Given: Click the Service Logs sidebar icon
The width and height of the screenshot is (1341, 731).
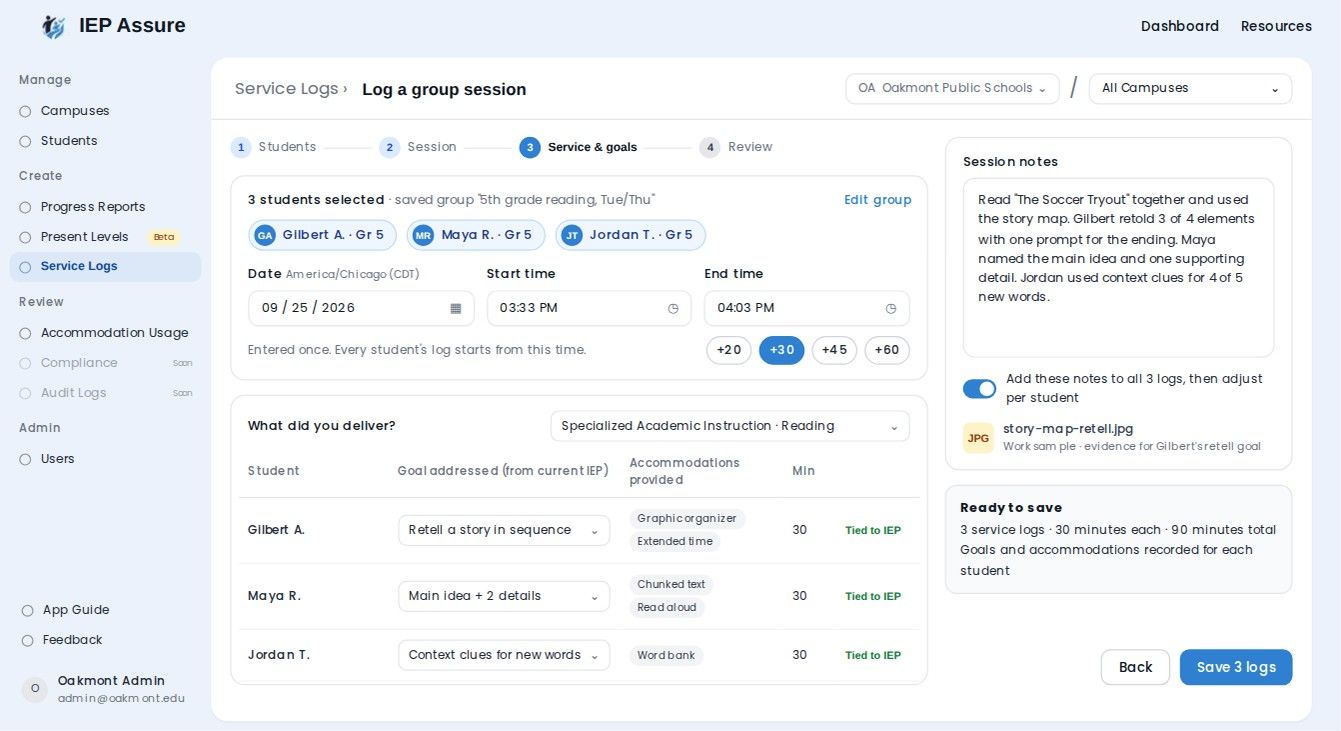Looking at the screenshot, I should pos(25,266).
